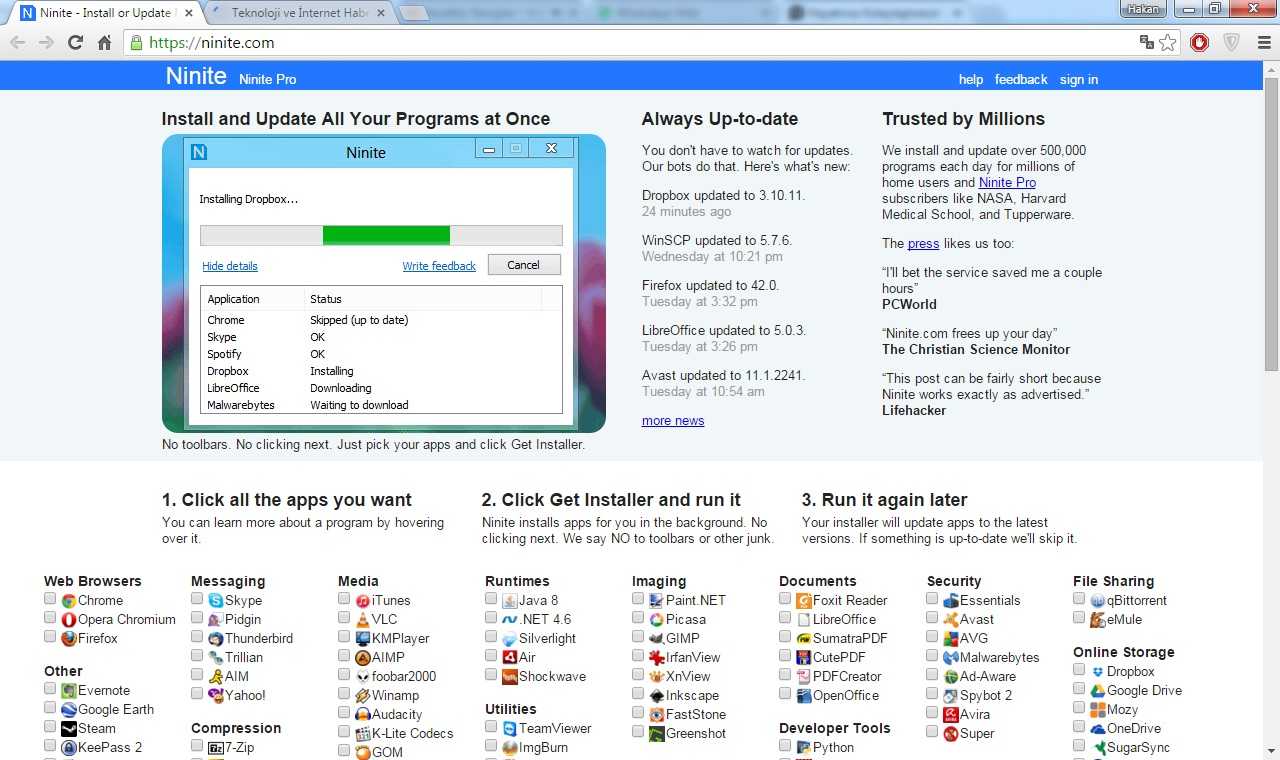The height and width of the screenshot is (760, 1280).
Task: Open the press link
Action: [x=923, y=244]
